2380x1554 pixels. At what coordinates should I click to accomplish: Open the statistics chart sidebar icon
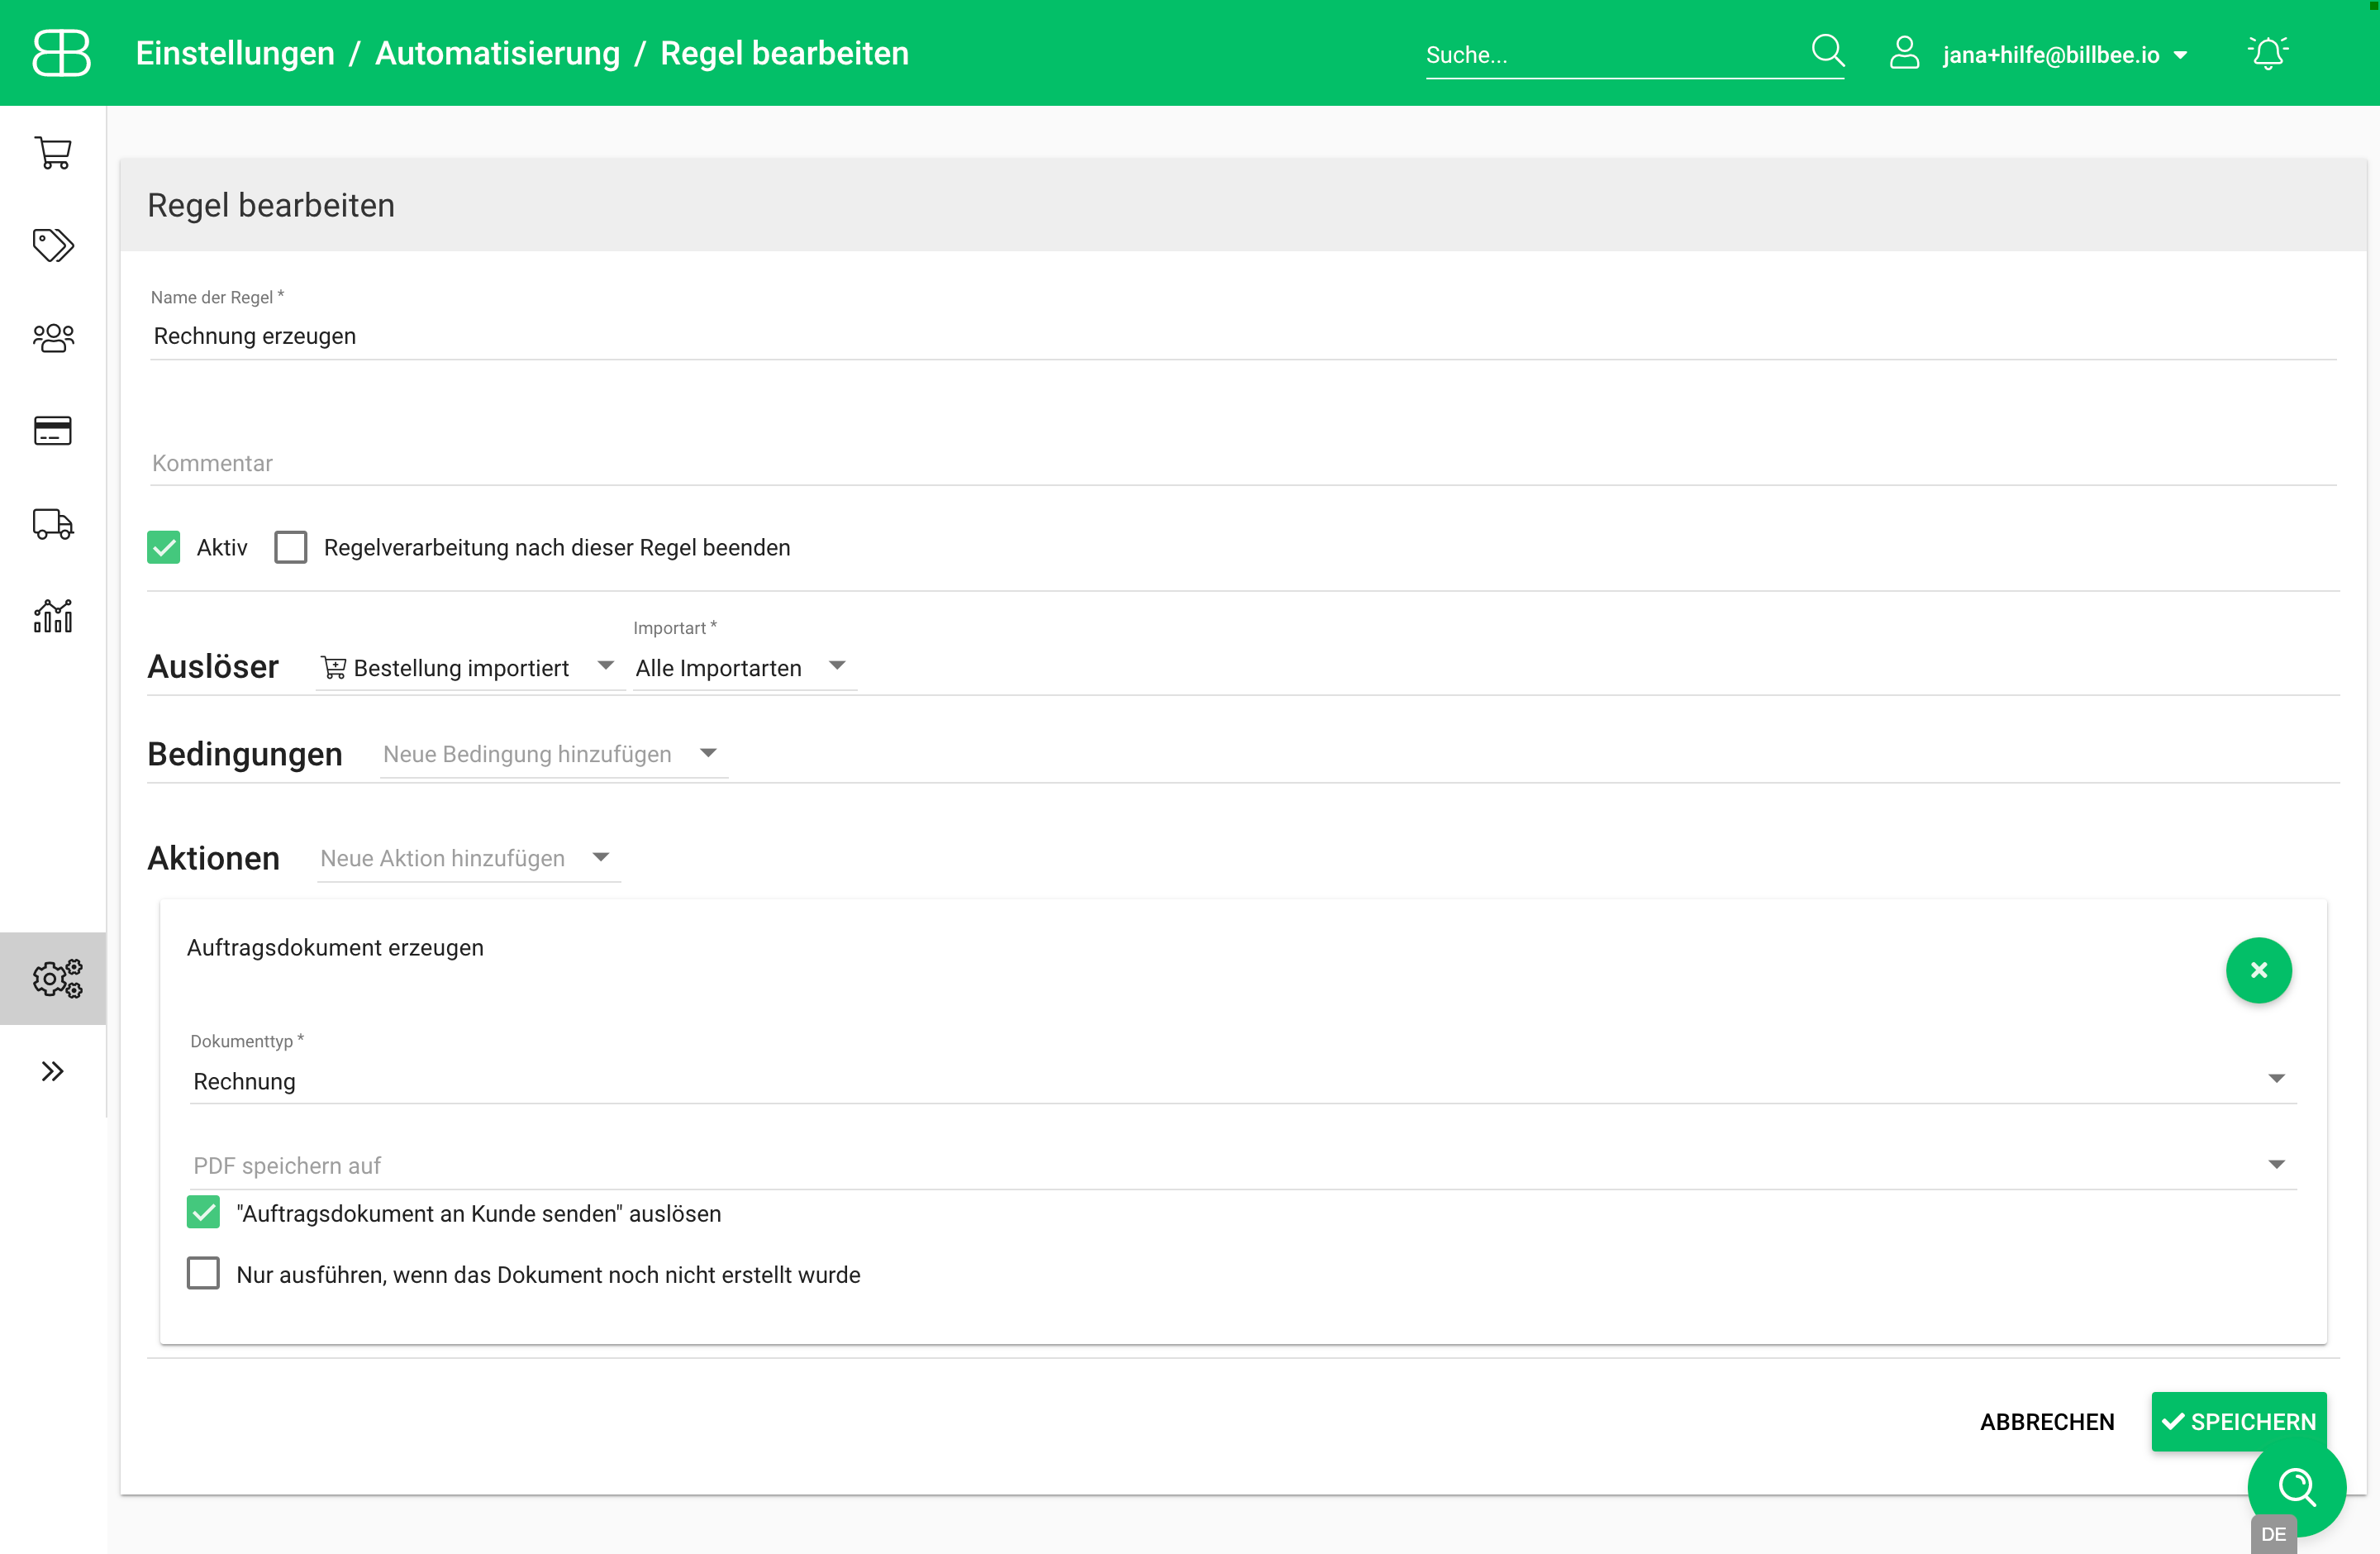pos(53,616)
